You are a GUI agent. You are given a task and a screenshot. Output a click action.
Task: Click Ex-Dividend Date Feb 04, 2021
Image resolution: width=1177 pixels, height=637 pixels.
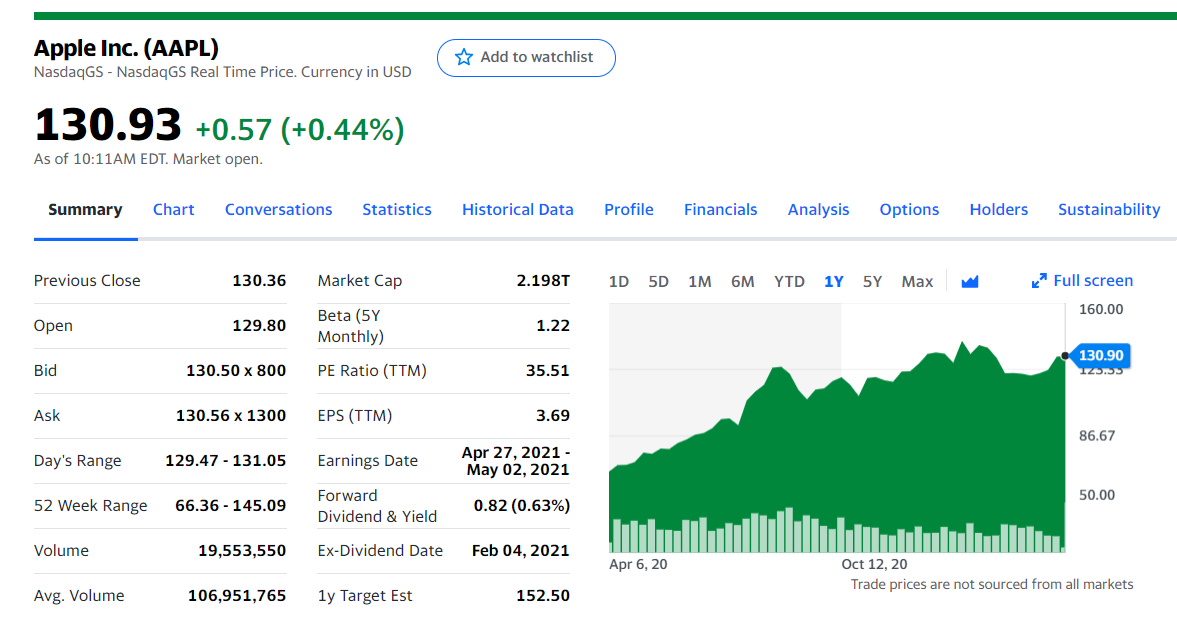(x=520, y=551)
